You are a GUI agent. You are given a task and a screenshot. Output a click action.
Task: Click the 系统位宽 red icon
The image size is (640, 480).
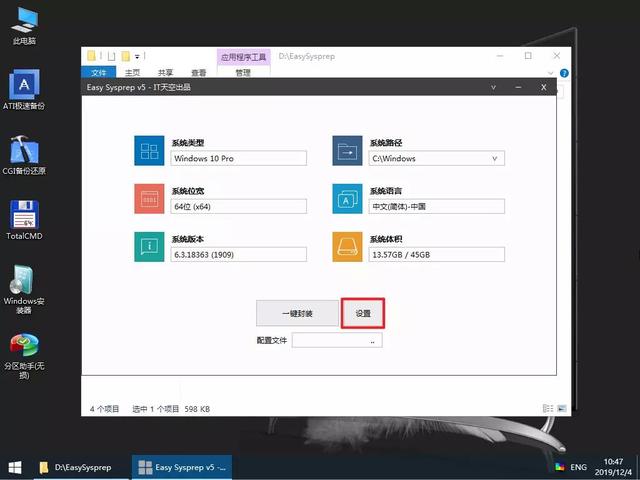(149, 199)
